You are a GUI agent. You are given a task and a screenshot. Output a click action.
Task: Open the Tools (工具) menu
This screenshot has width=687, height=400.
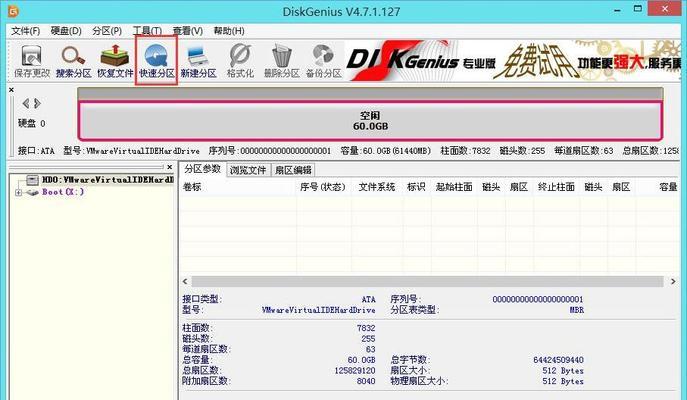pyautogui.click(x=147, y=31)
